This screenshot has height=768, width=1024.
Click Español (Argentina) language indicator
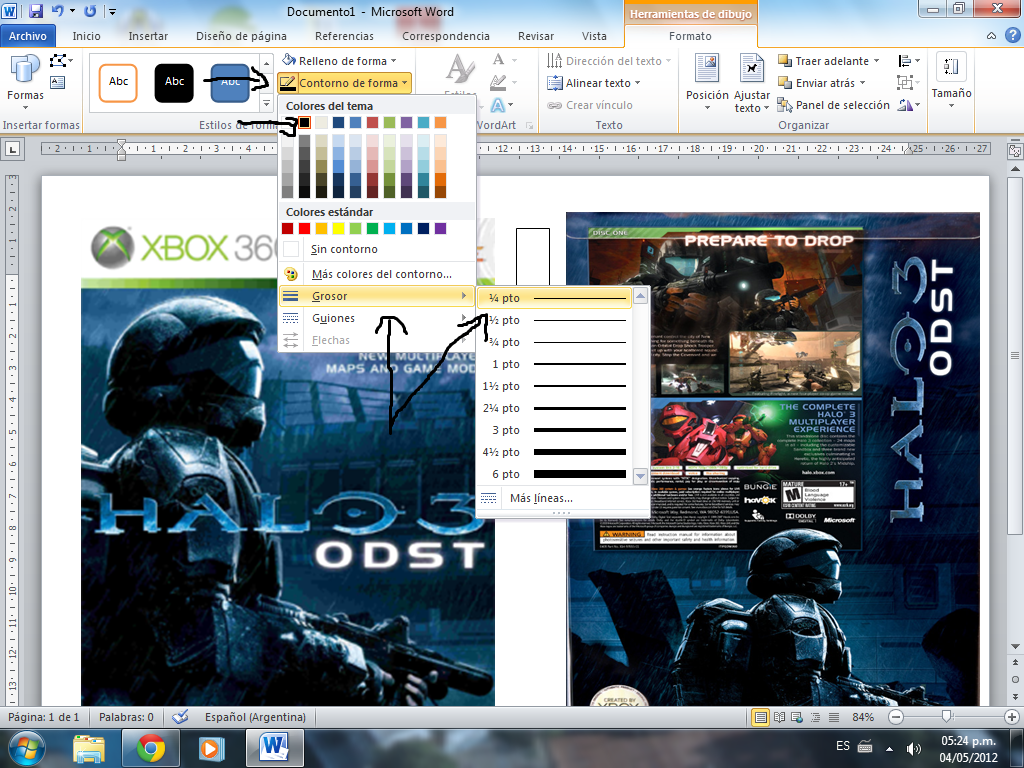coord(255,717)
